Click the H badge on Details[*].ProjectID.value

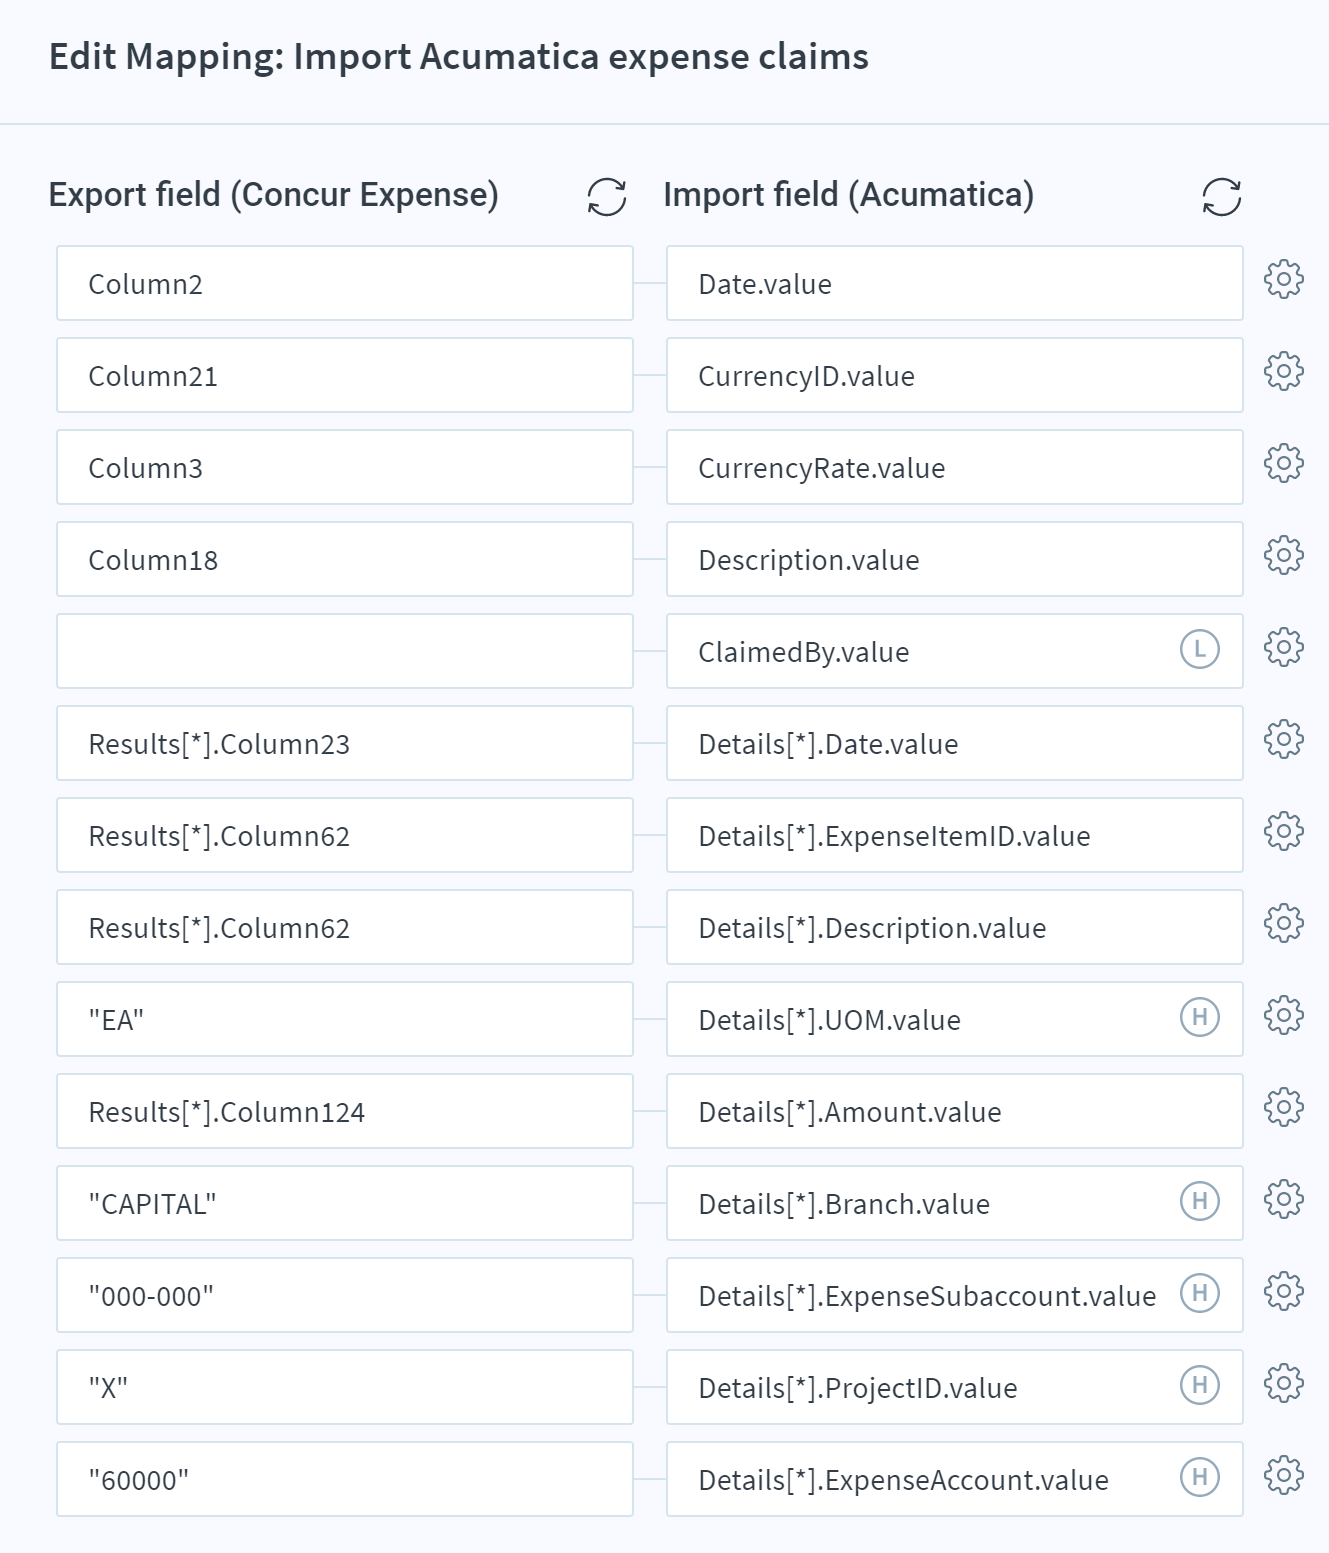click(x=1200, y=1385)
